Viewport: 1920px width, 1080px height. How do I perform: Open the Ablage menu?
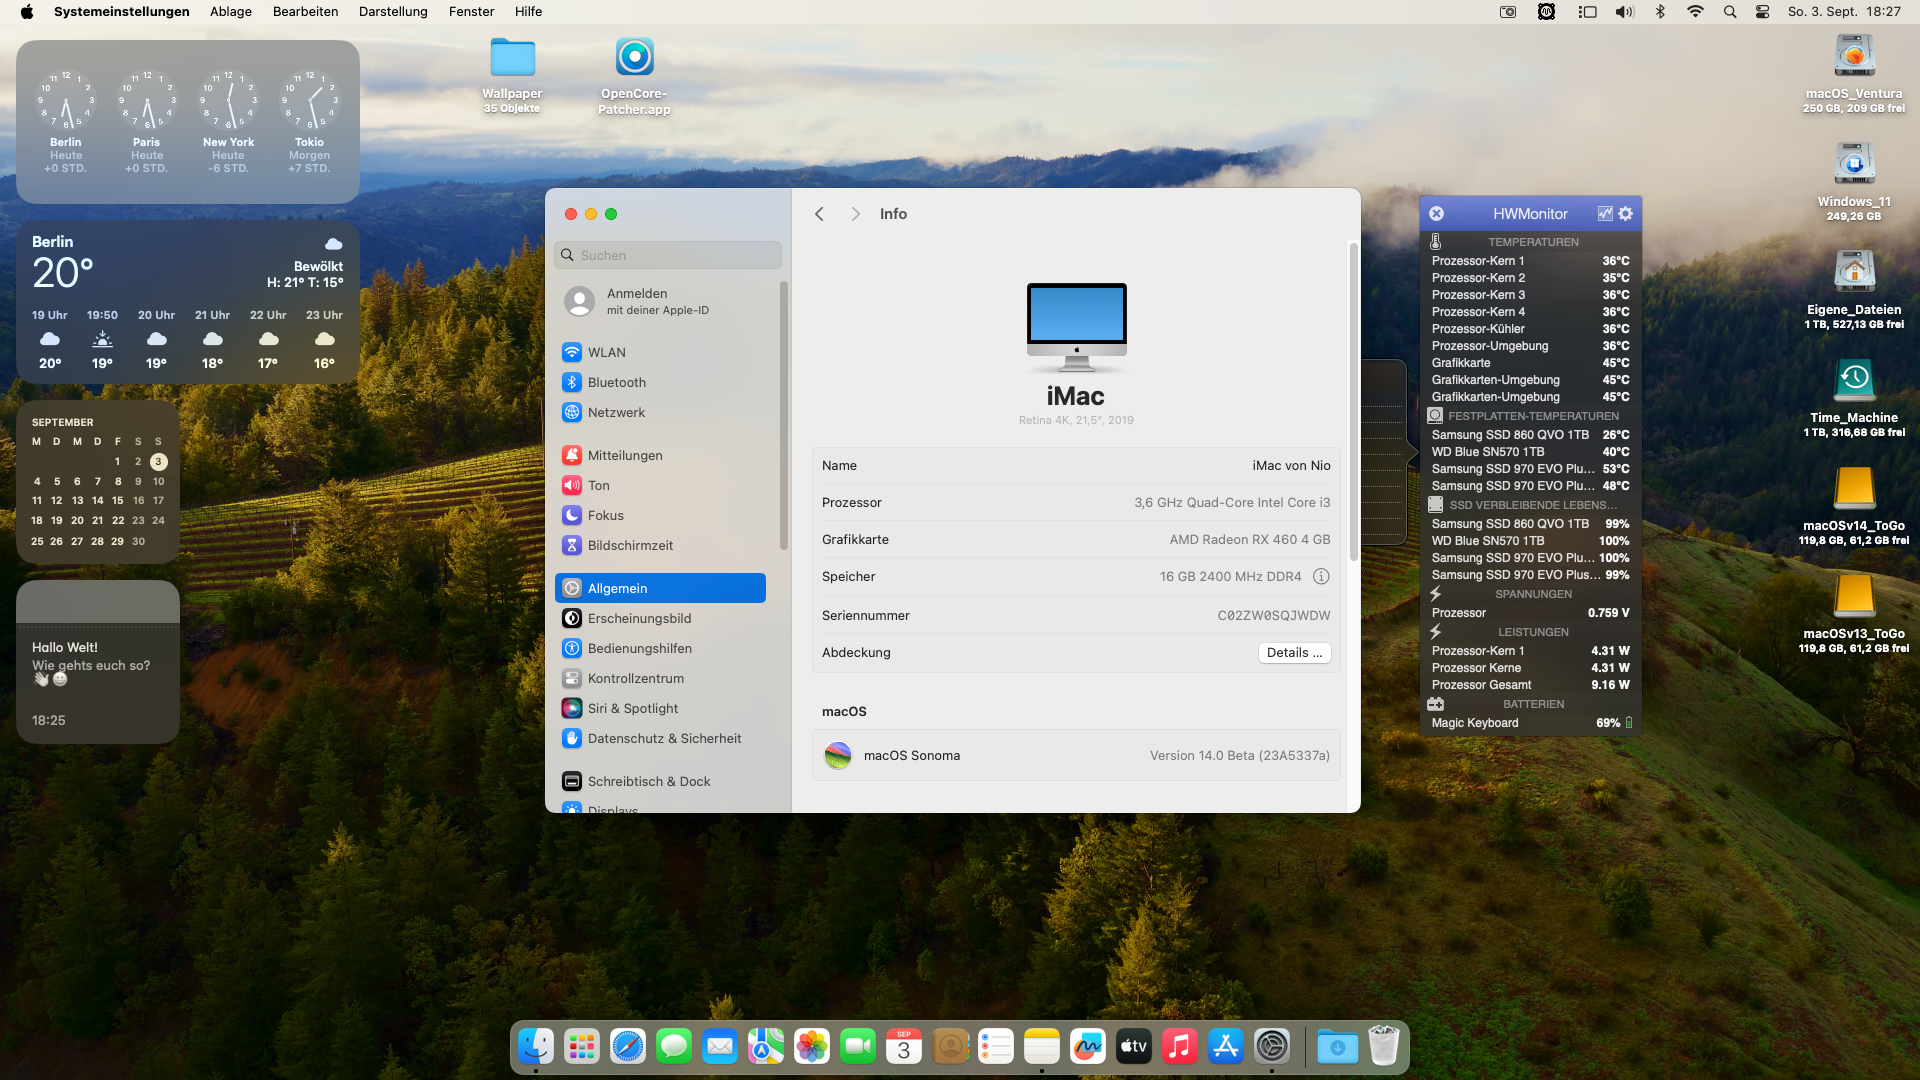(231, 12)
